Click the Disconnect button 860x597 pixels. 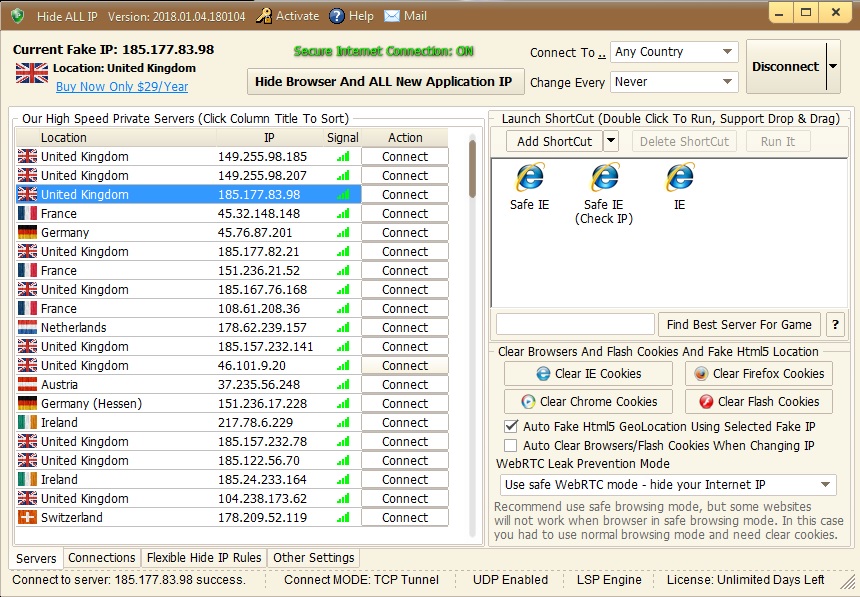(x=786, y=66)
